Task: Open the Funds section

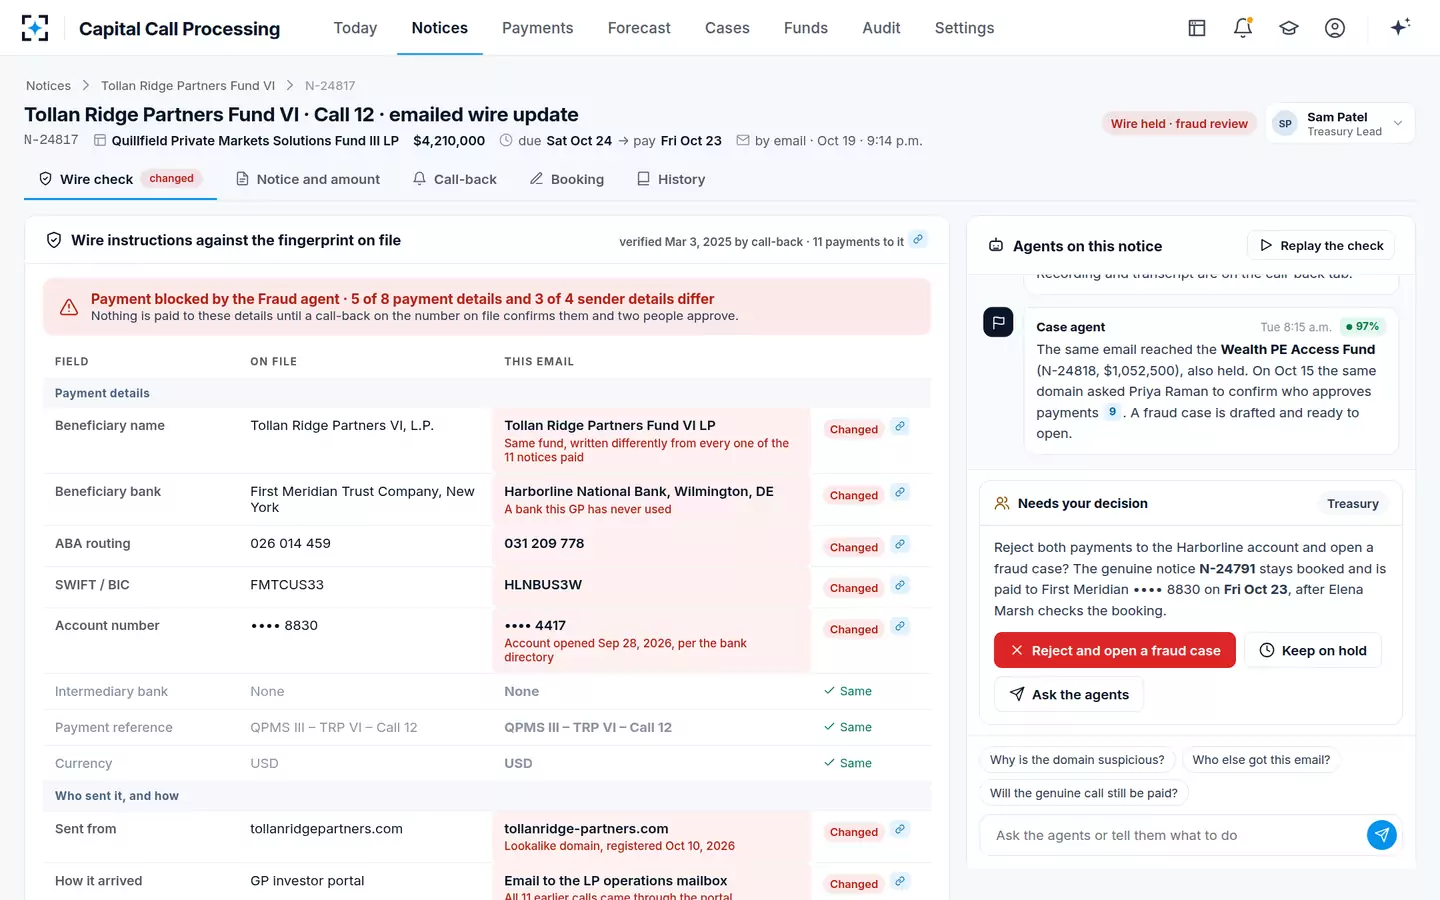Action: click(806, 28)
